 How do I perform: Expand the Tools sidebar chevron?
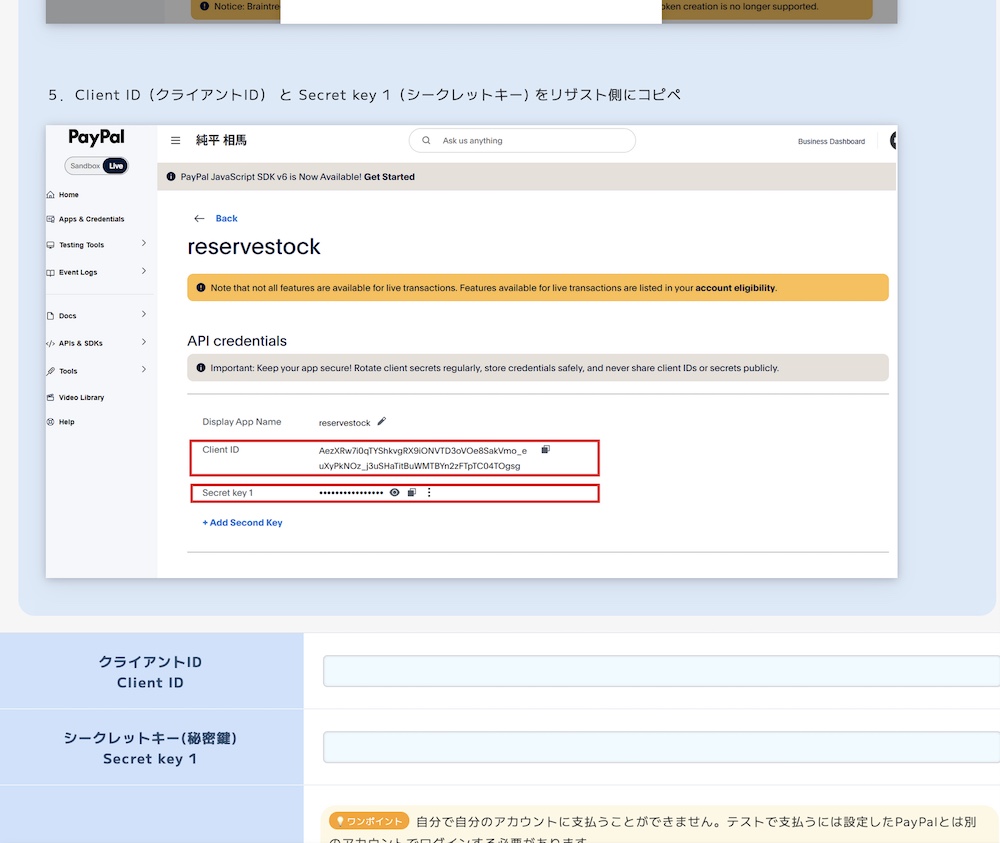144,369
